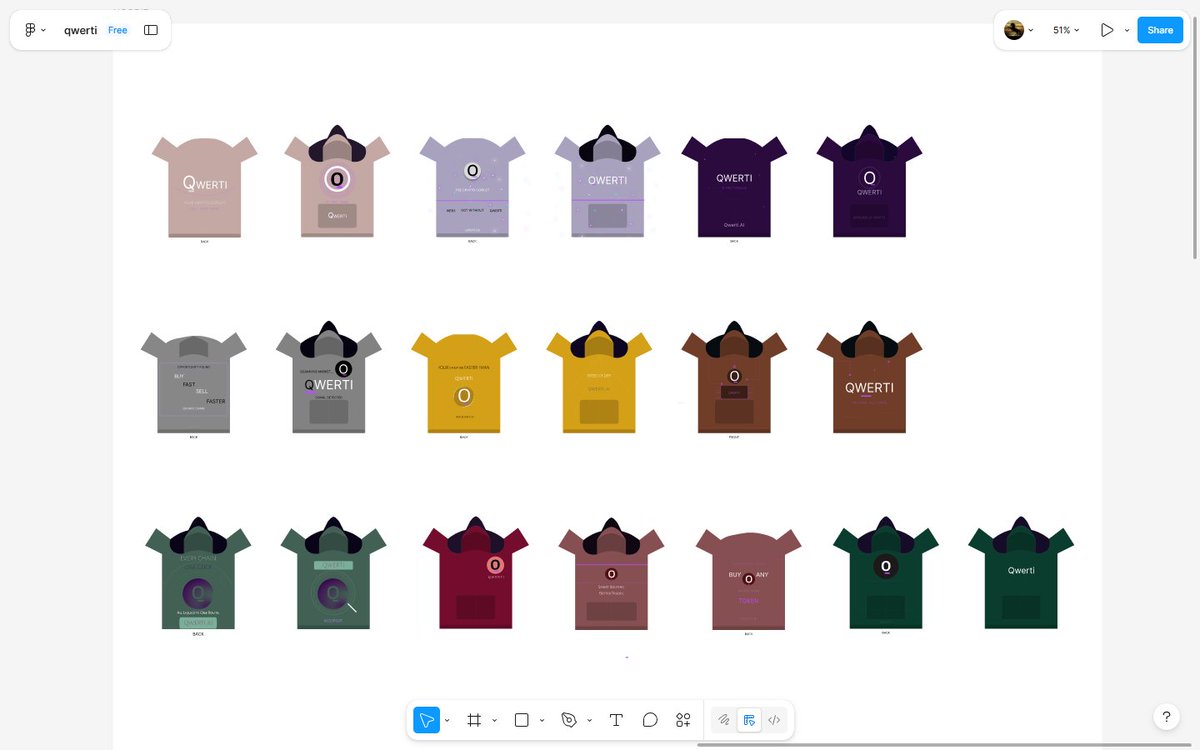Select the Move tool
1200x750 pixels.
pyautogui.click(x=427, y=720)
